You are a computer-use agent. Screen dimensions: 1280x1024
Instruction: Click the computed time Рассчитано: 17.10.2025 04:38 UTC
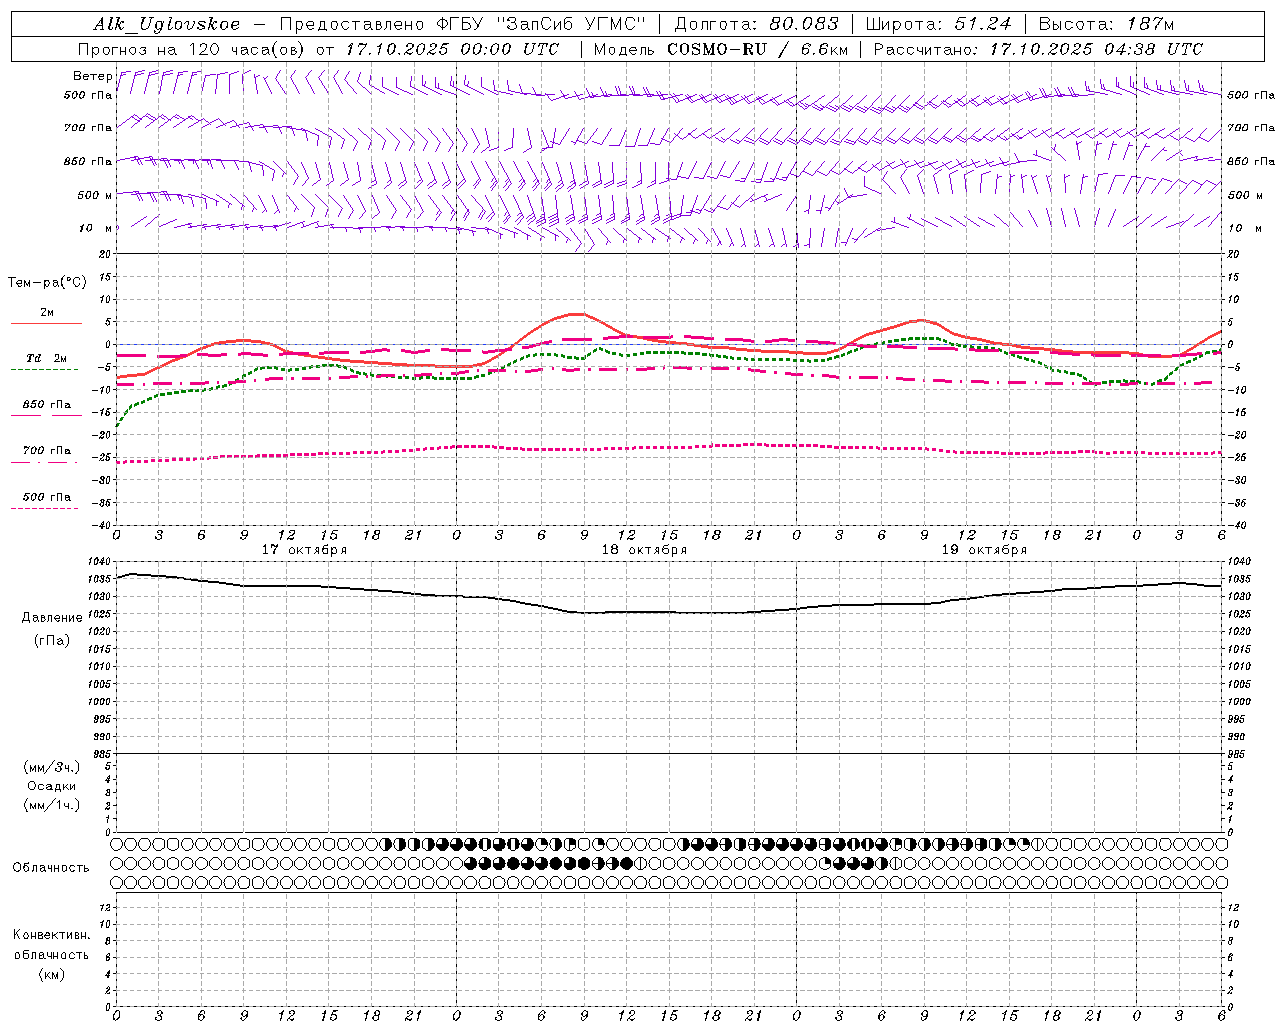tap(1038, 49)
